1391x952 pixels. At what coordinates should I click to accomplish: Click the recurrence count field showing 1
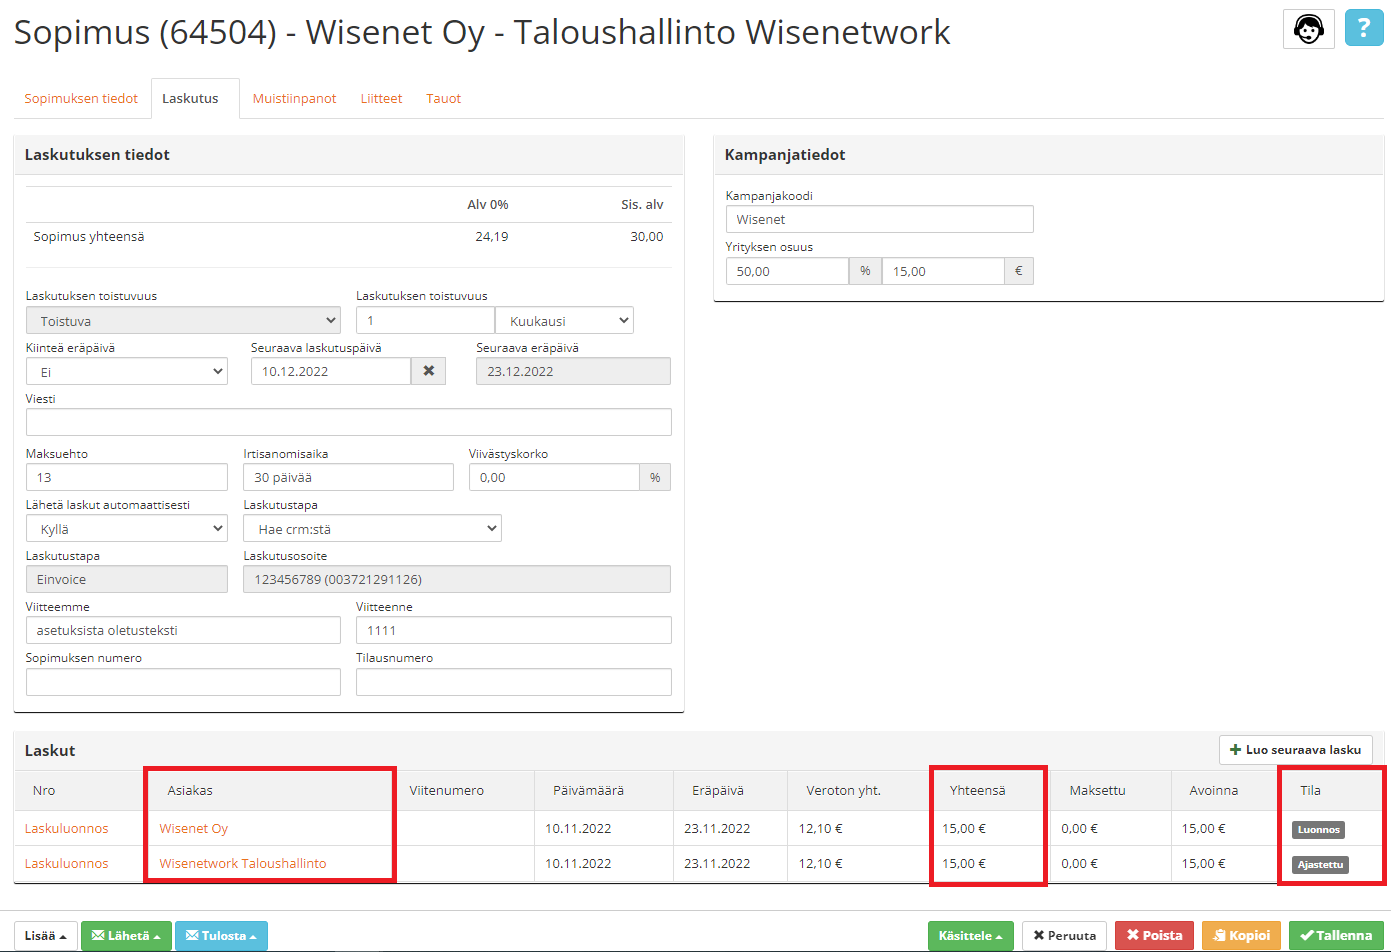pos(425,320)
